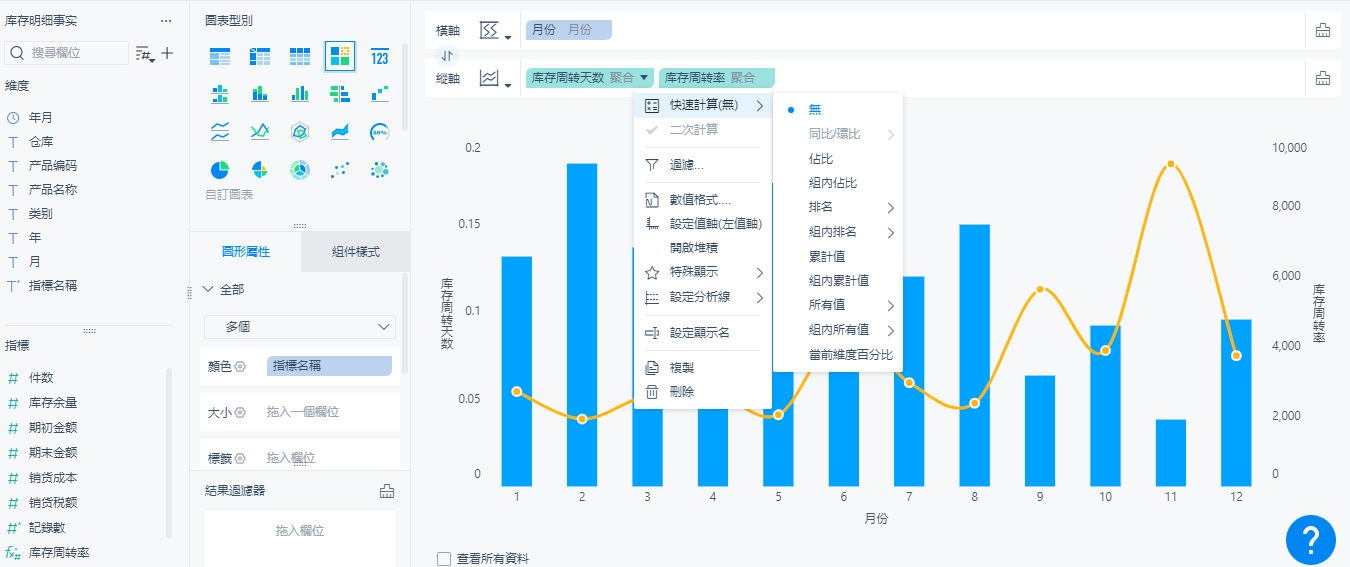
Task: Open the 多個 chart shape dropdown
Action: click(x=300, y=327)
